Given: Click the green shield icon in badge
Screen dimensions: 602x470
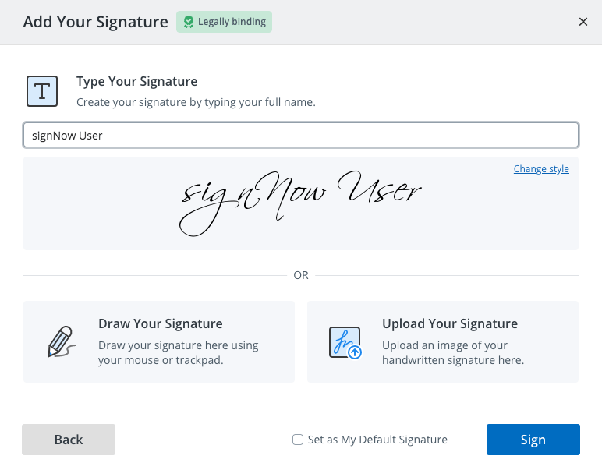Looking at the screenshot, I should pyautogui.click(x=188, y=22).
